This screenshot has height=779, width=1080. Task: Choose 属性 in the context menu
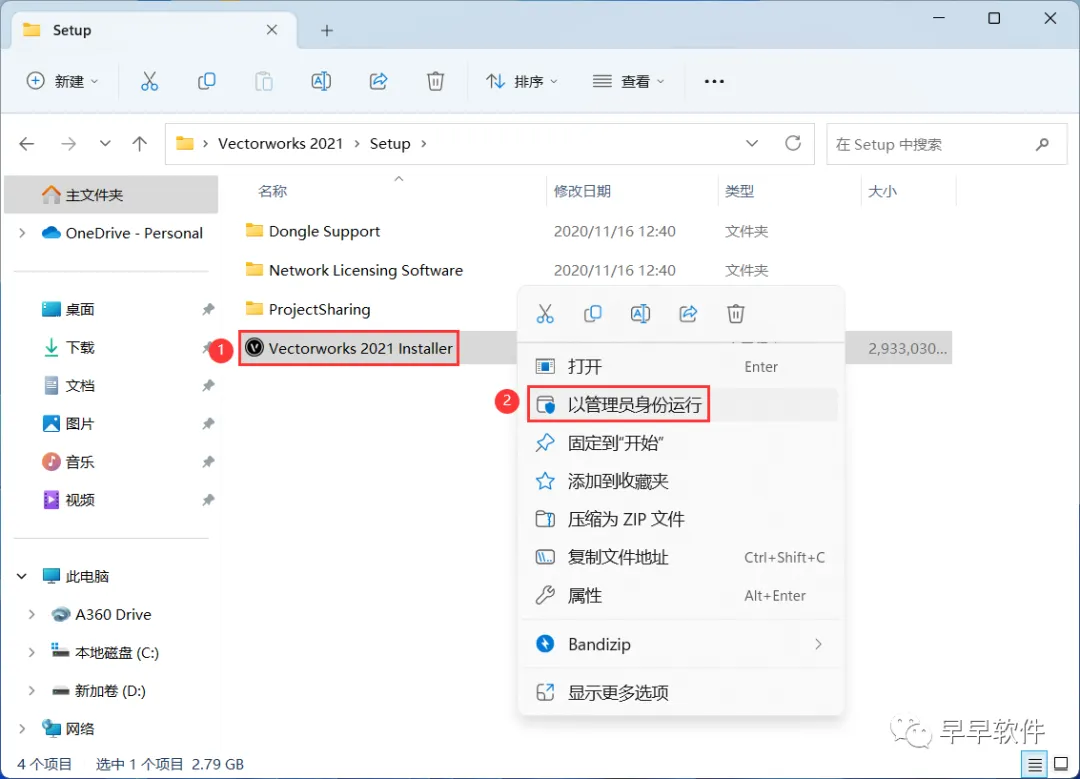(681, 595)
